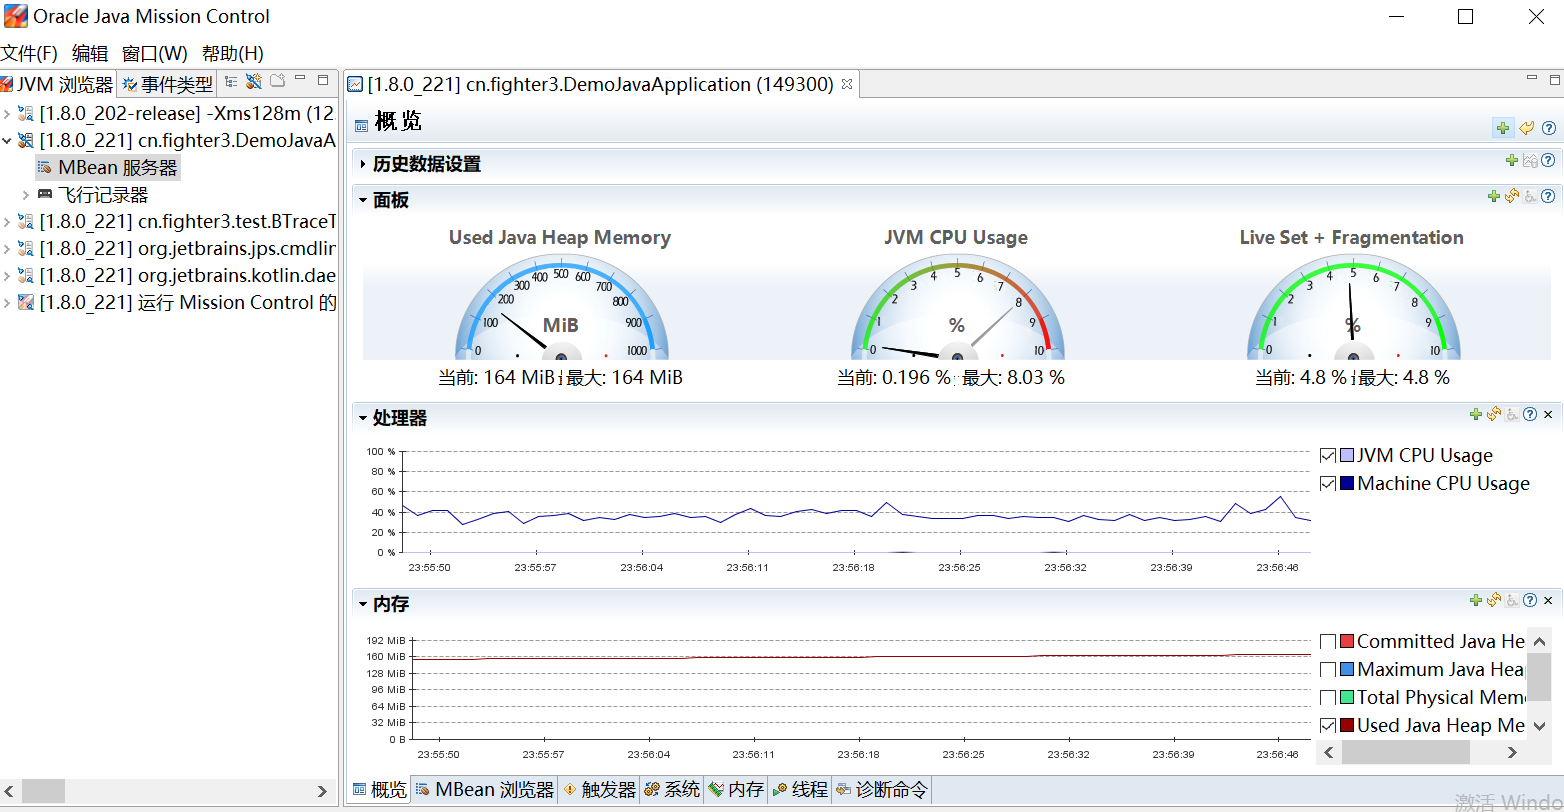Uncheck Used Java Heap Memory checkbox

click(x=1328, y=725)
